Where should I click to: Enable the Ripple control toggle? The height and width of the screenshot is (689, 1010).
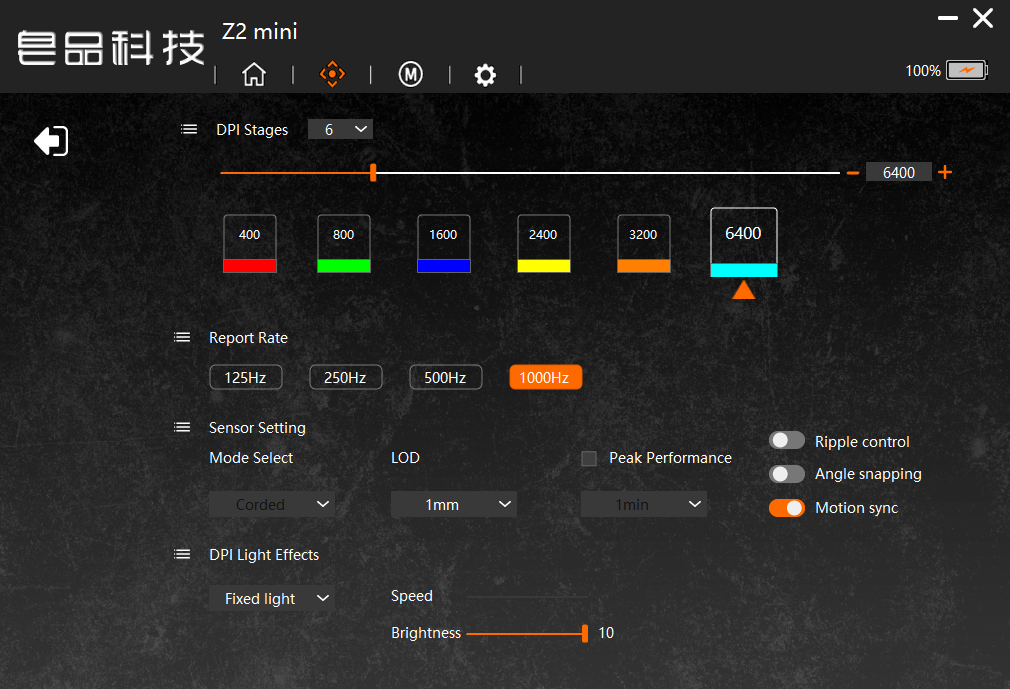pyautogui.click(x=787, y=441)
